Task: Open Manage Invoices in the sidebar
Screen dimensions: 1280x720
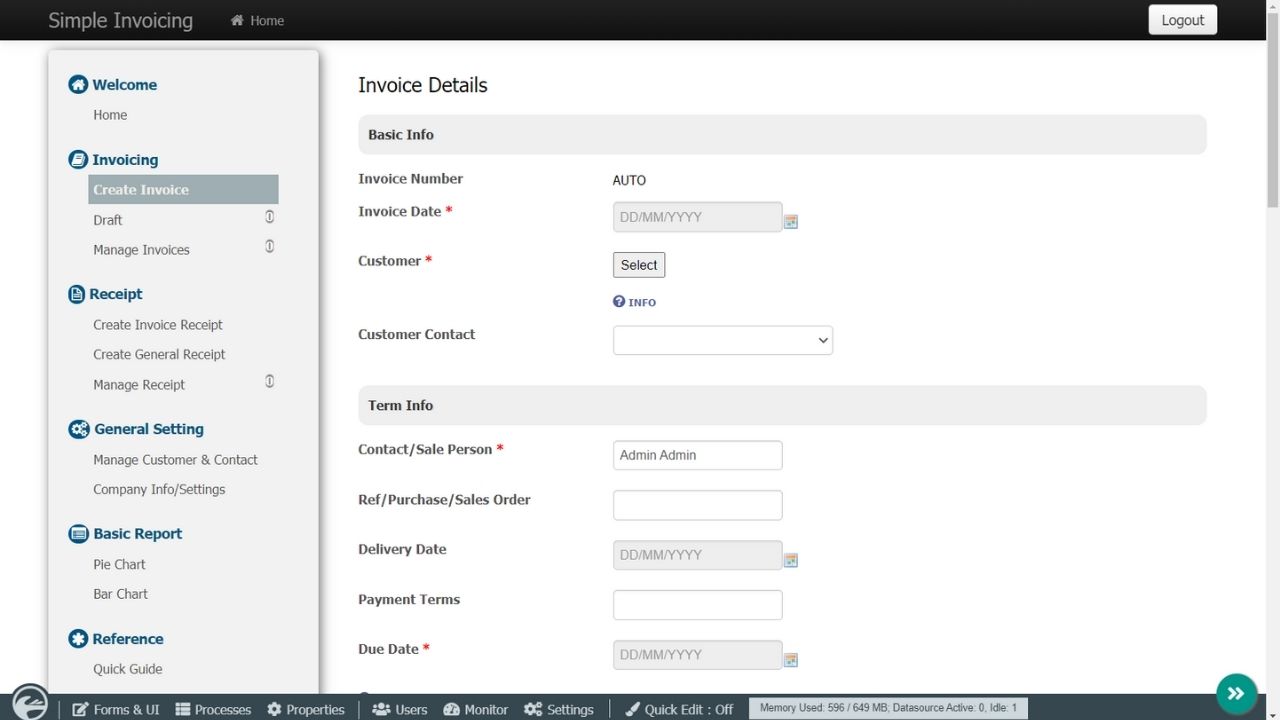Action: (141, 250)
